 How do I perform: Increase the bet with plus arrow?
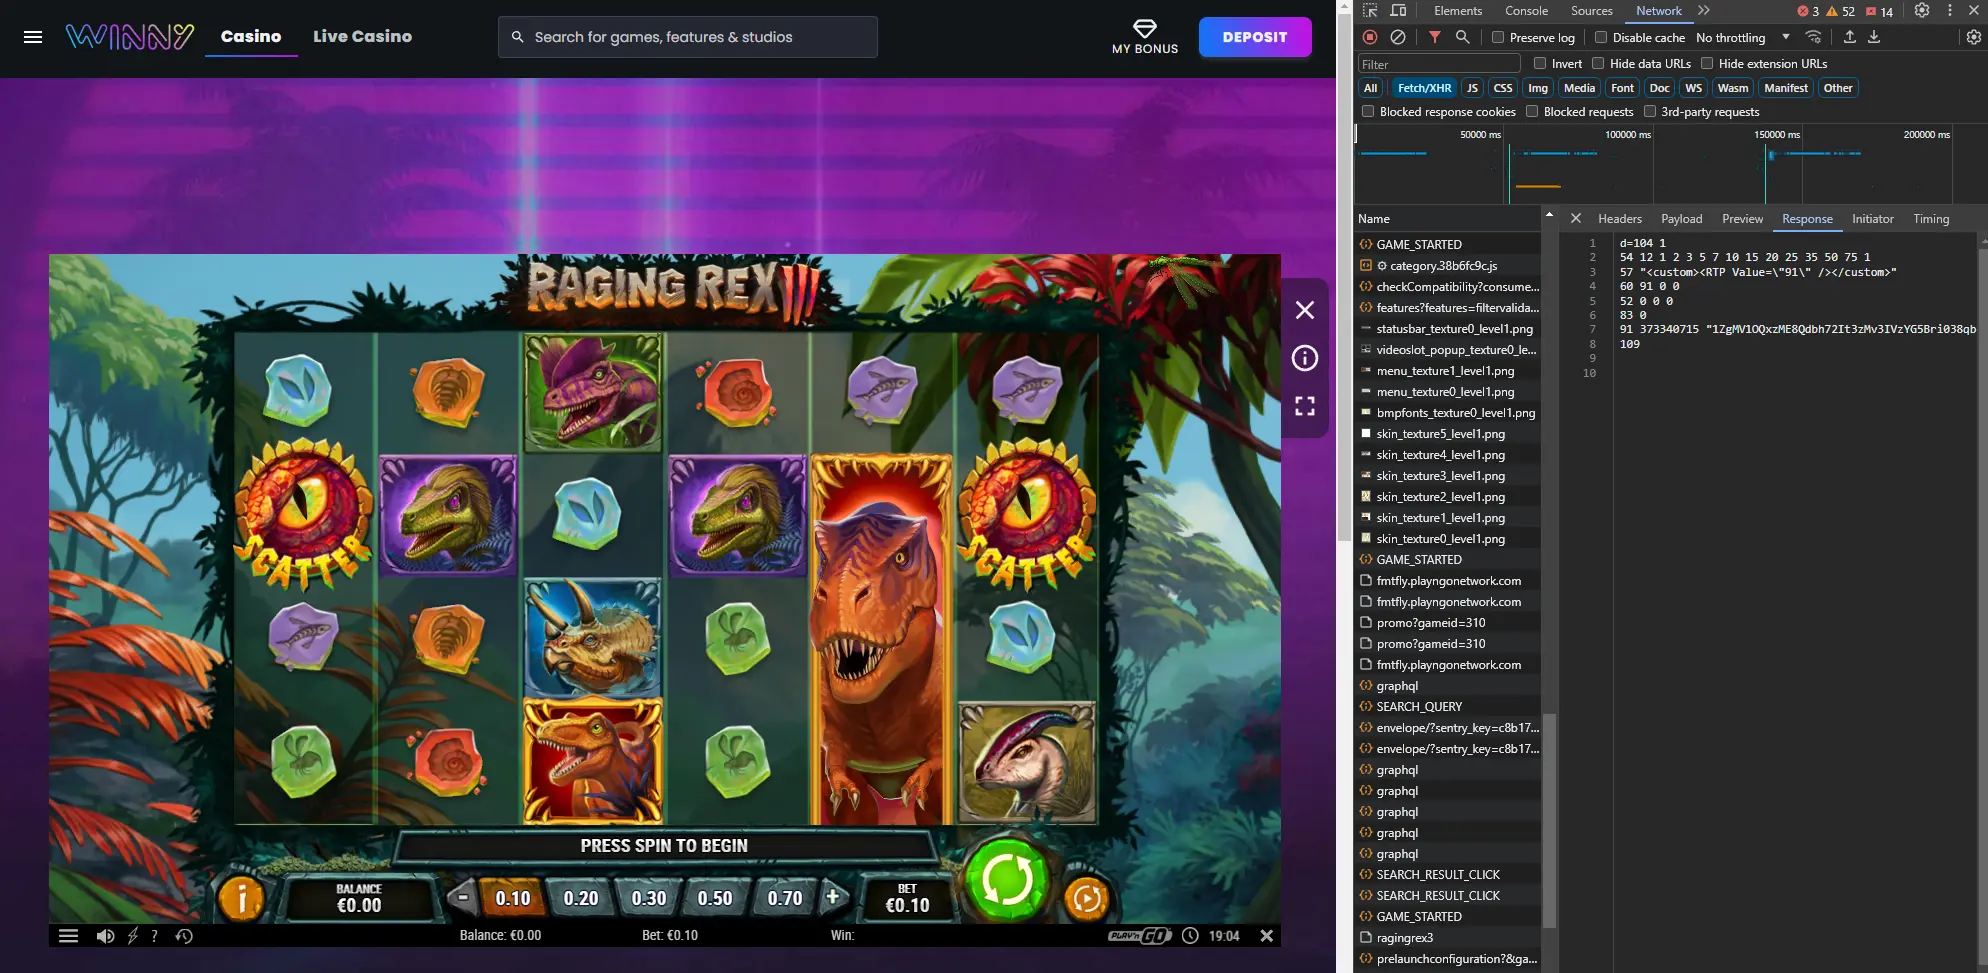coord(833,897)
